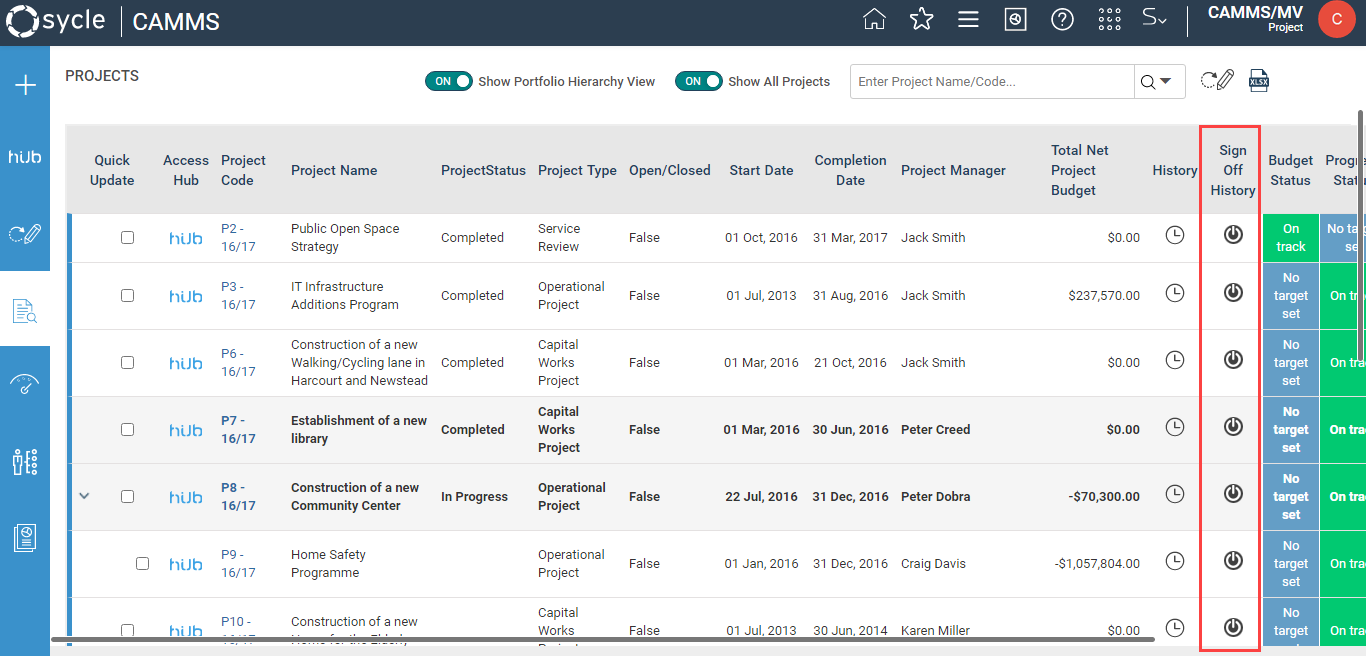
Task: Tick Quick Update checkbox for P6 - 16/17
Action: click(127, 362)
